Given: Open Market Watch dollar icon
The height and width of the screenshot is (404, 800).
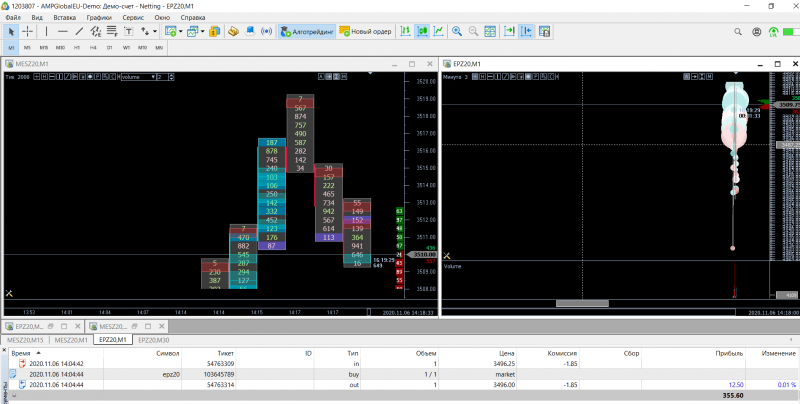Looking at the screenshot, I should point(215,32).
